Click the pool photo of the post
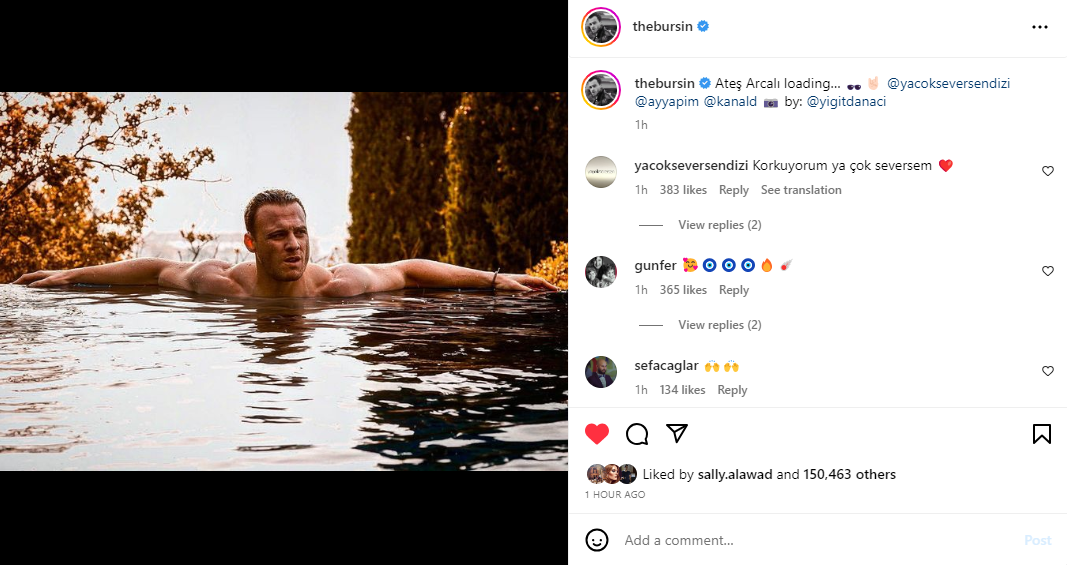Image resolution: width=1067 pixels, height=565 pixels. [283, 281]
